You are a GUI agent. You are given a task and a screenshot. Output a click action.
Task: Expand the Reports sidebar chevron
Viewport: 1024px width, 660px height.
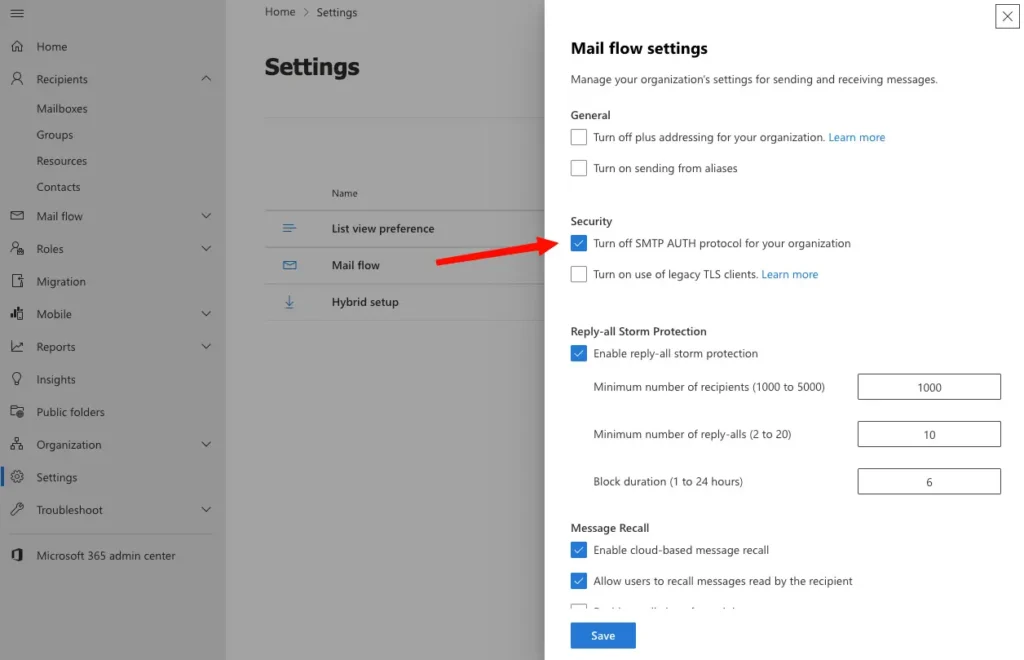point(206,346)
